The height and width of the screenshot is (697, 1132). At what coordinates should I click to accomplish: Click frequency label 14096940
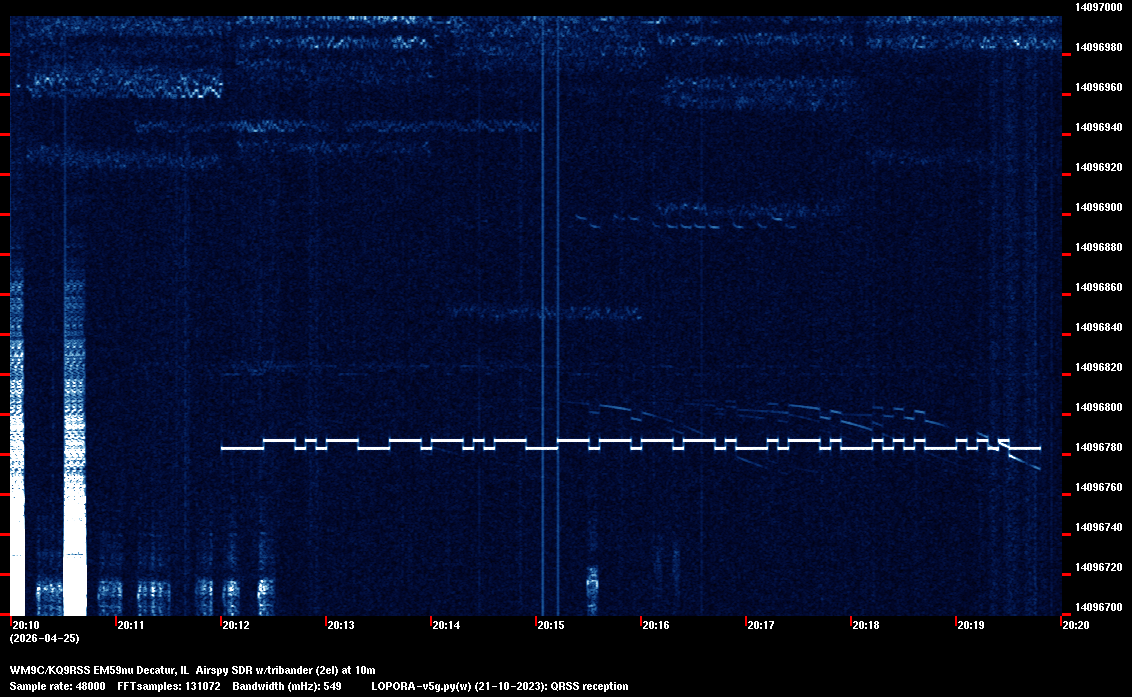tap(1099, 127)
